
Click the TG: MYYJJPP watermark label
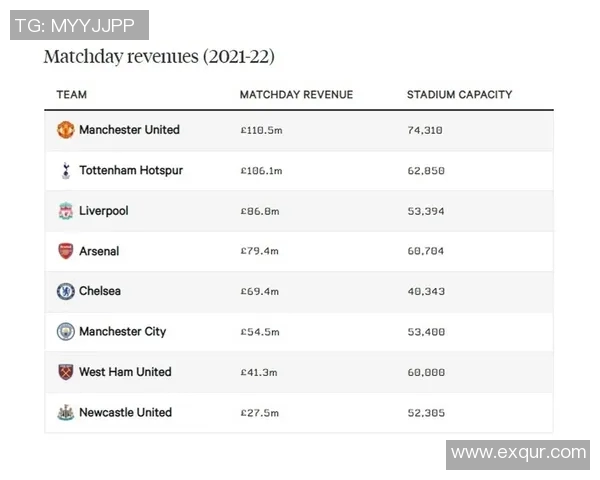[x=80, y=24]
